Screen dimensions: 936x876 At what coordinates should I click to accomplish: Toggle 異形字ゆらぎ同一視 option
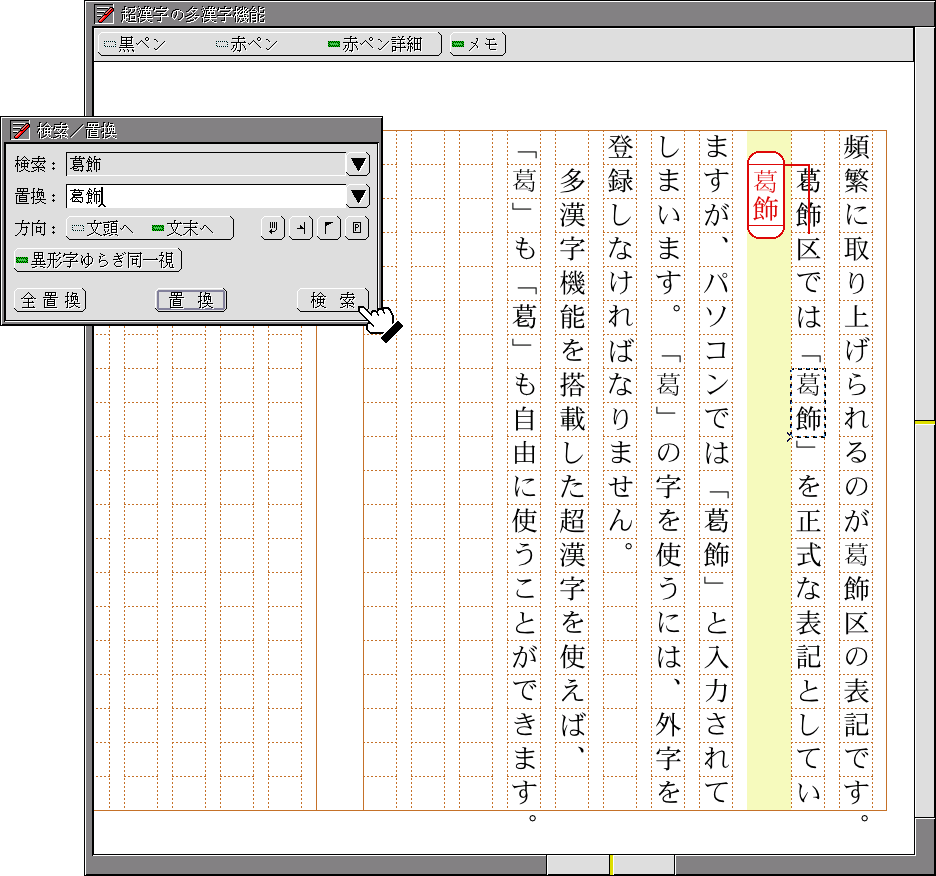point(98,261)
